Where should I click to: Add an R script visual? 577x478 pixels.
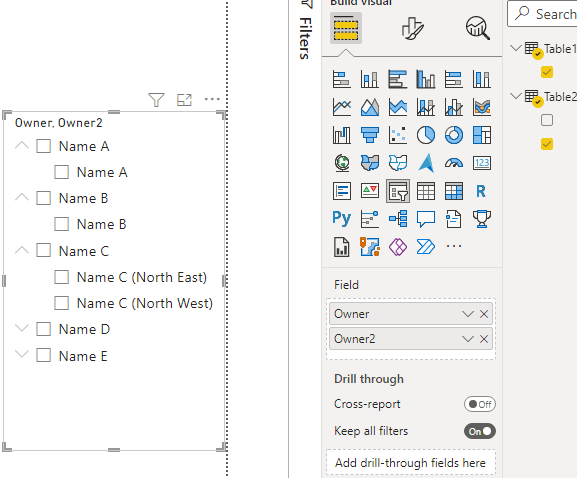[482, 191]
